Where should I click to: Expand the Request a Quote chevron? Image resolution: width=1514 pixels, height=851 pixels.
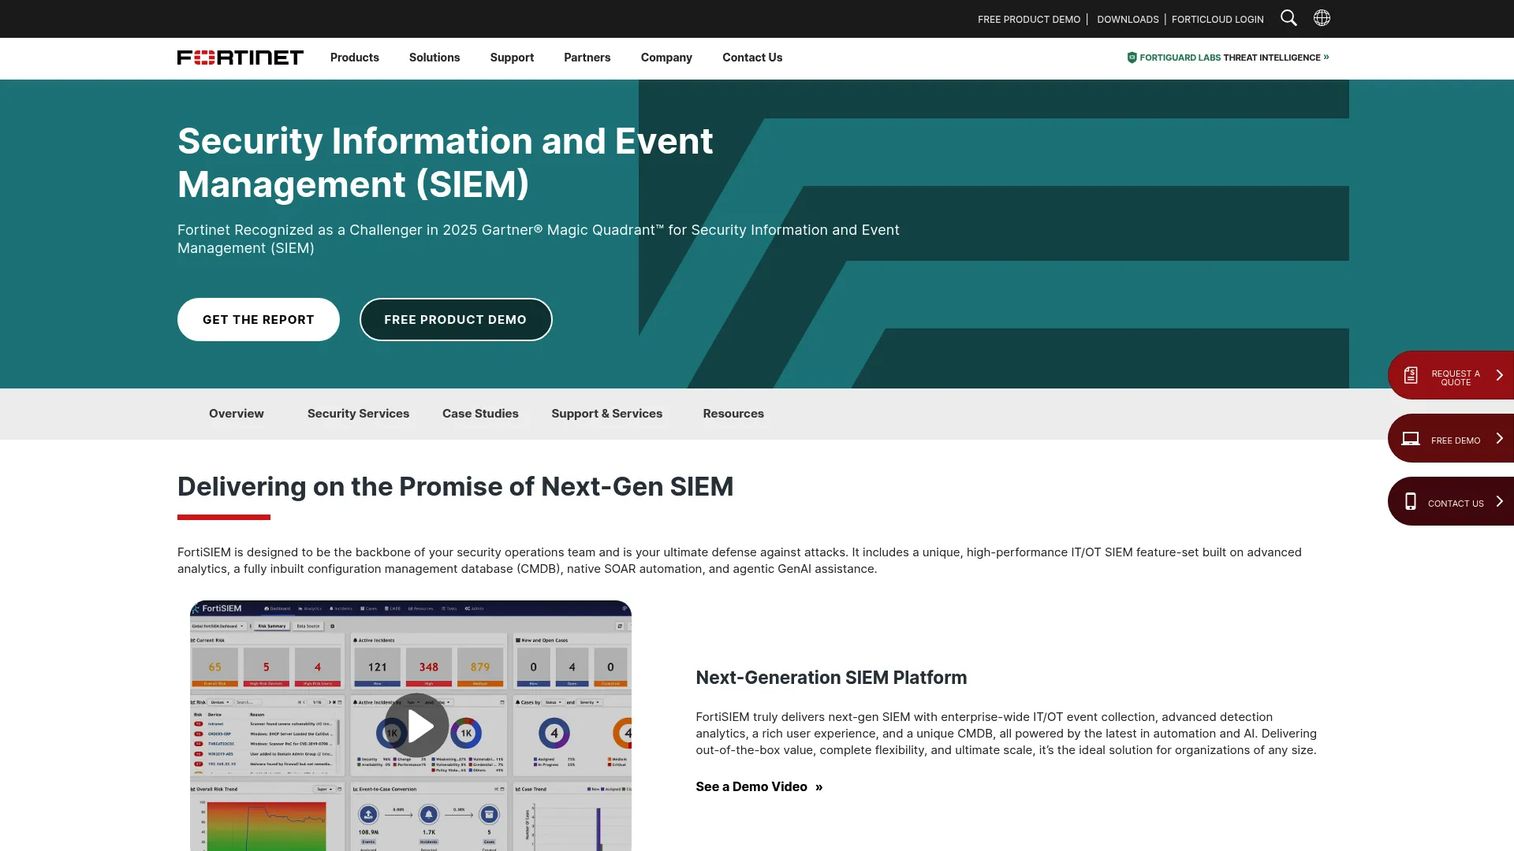pyautogui.click(x=1499, y=375)
